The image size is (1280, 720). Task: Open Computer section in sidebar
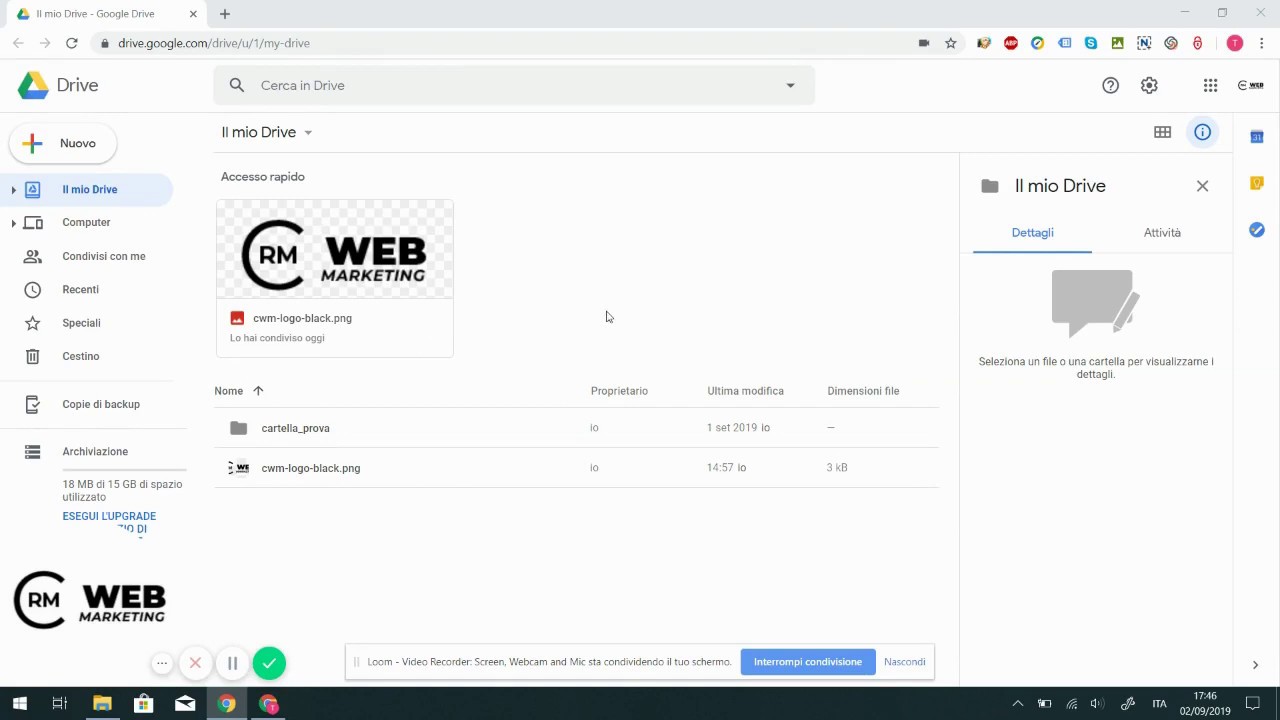tap(86, 222)
